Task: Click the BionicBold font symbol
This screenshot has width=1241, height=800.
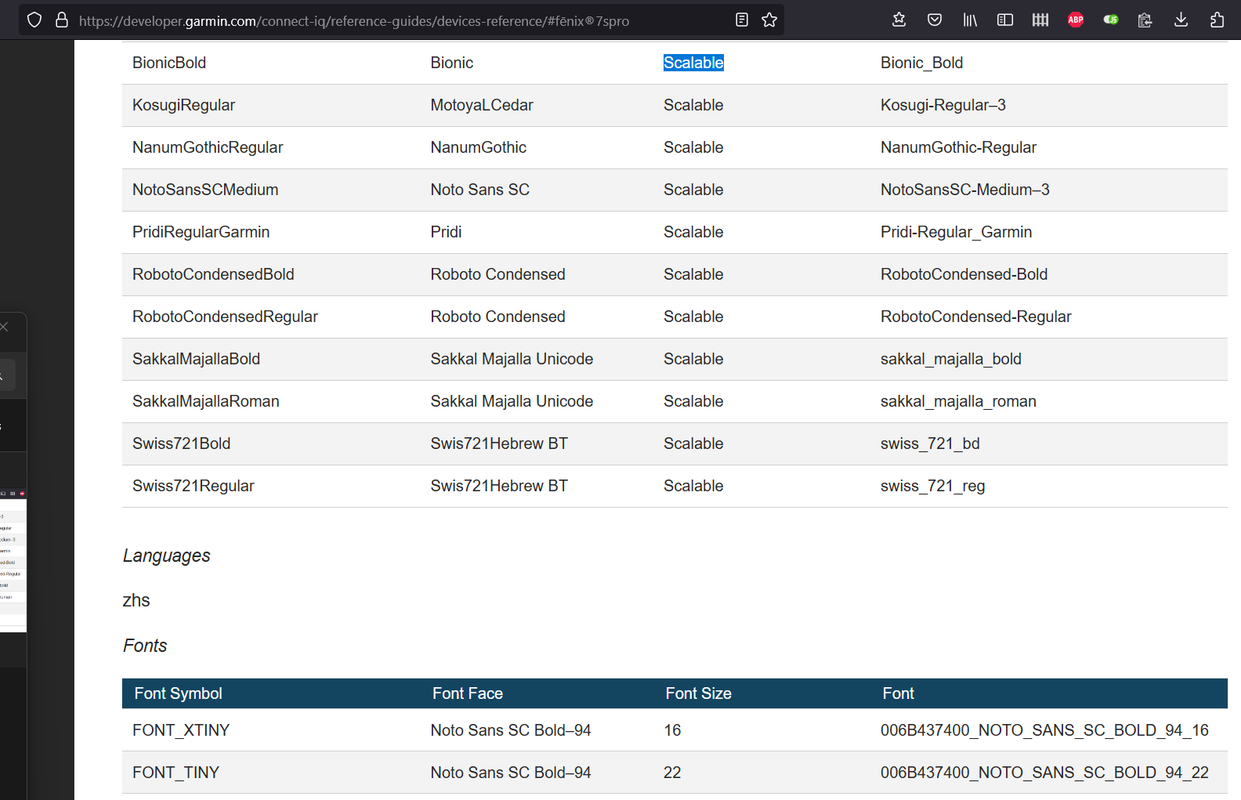Action: tap(169, 63)
